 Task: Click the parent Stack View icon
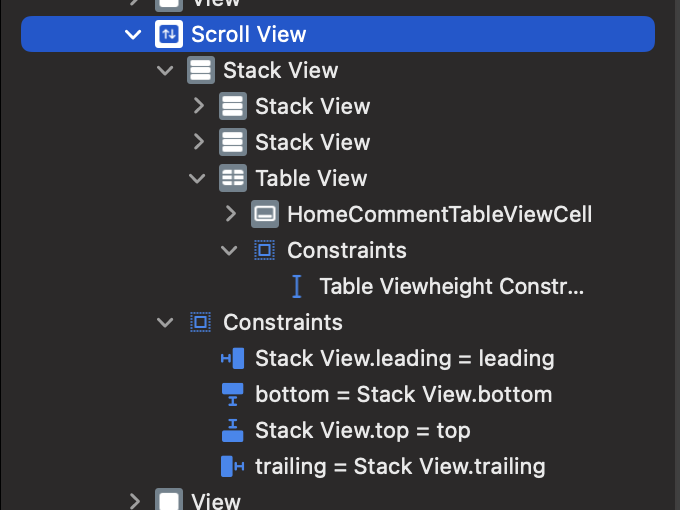[x=200, y=71]
